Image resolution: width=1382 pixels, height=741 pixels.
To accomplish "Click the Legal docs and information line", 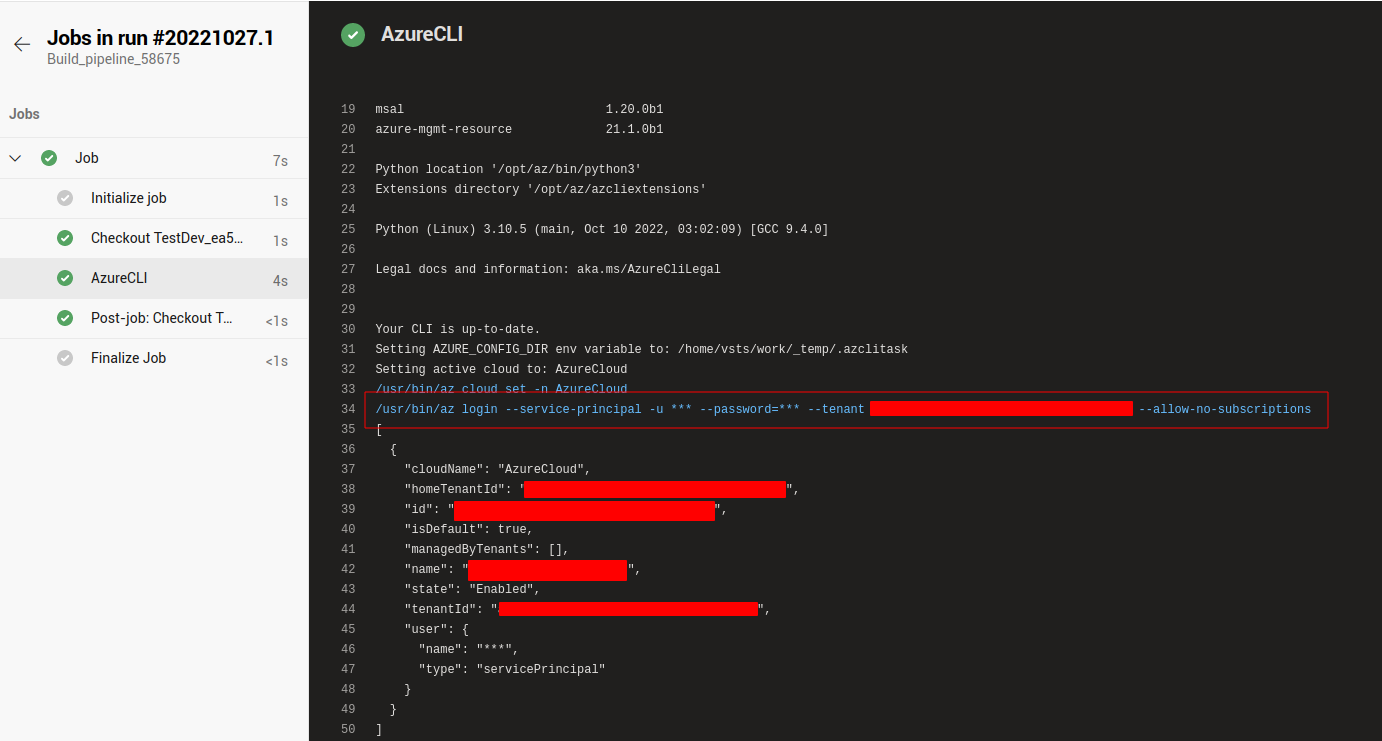I will (547, 269).
